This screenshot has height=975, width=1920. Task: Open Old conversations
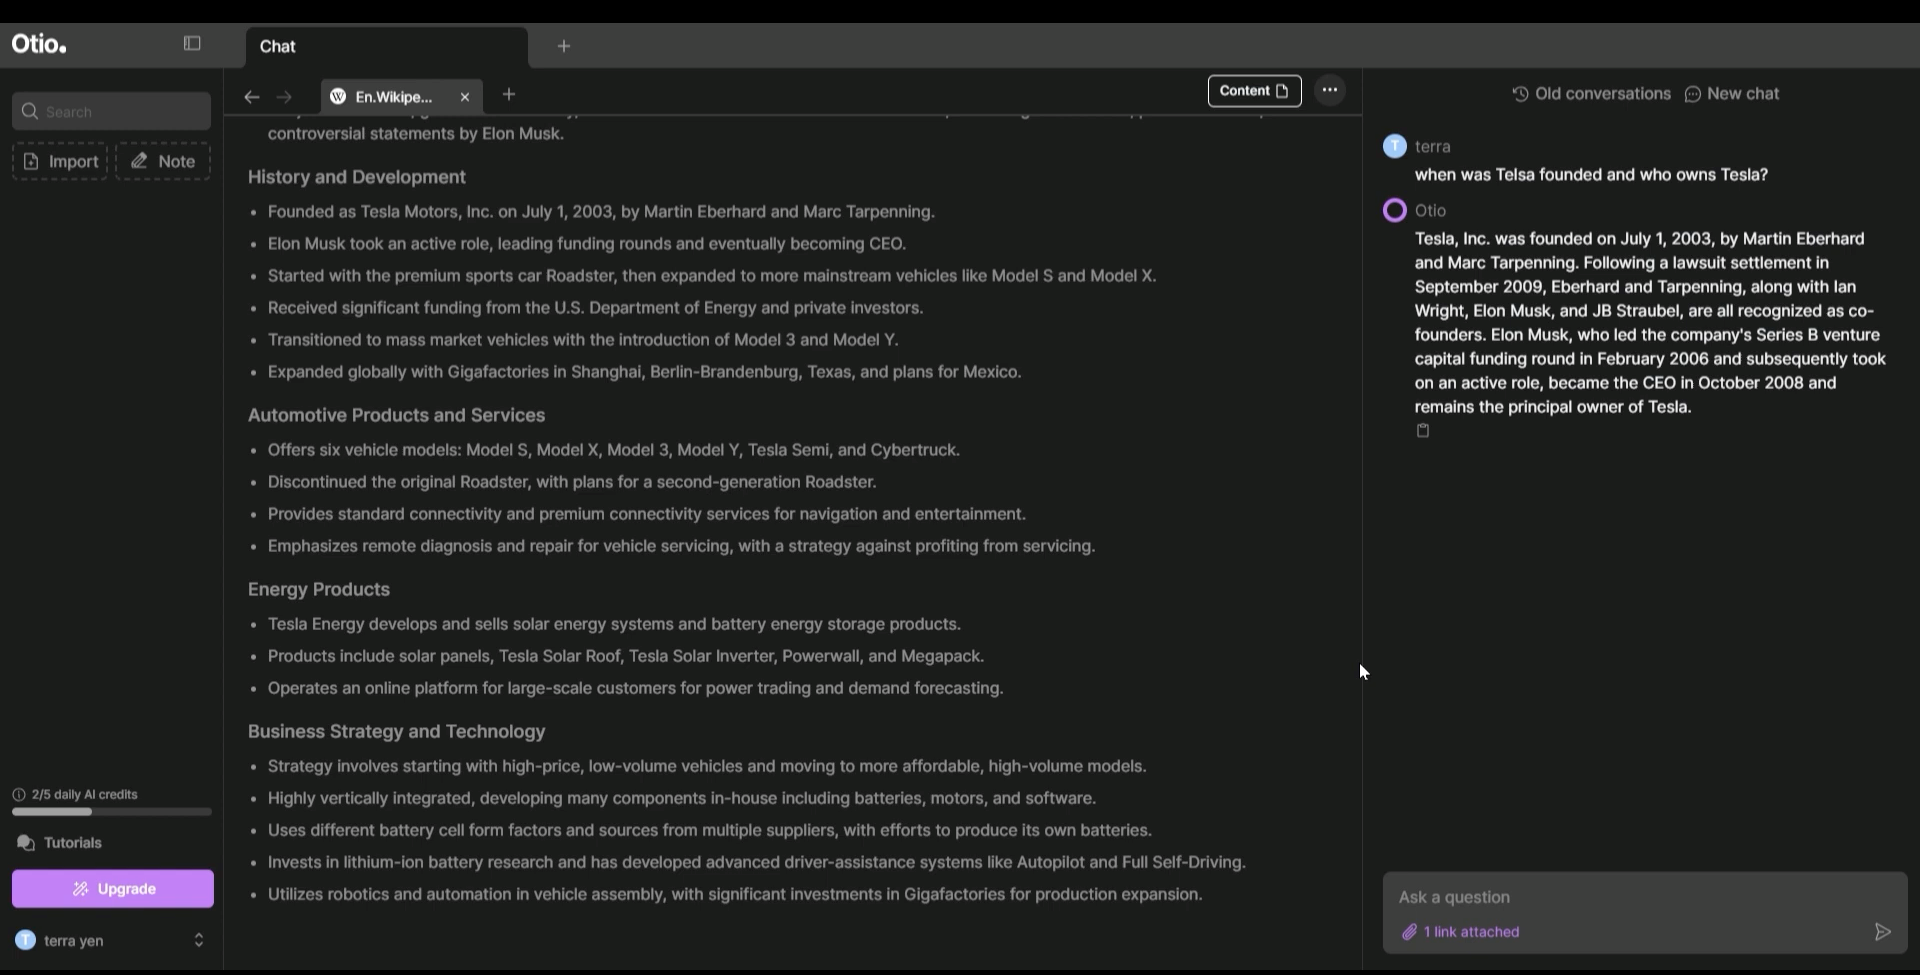click(x=1591, y=94)
